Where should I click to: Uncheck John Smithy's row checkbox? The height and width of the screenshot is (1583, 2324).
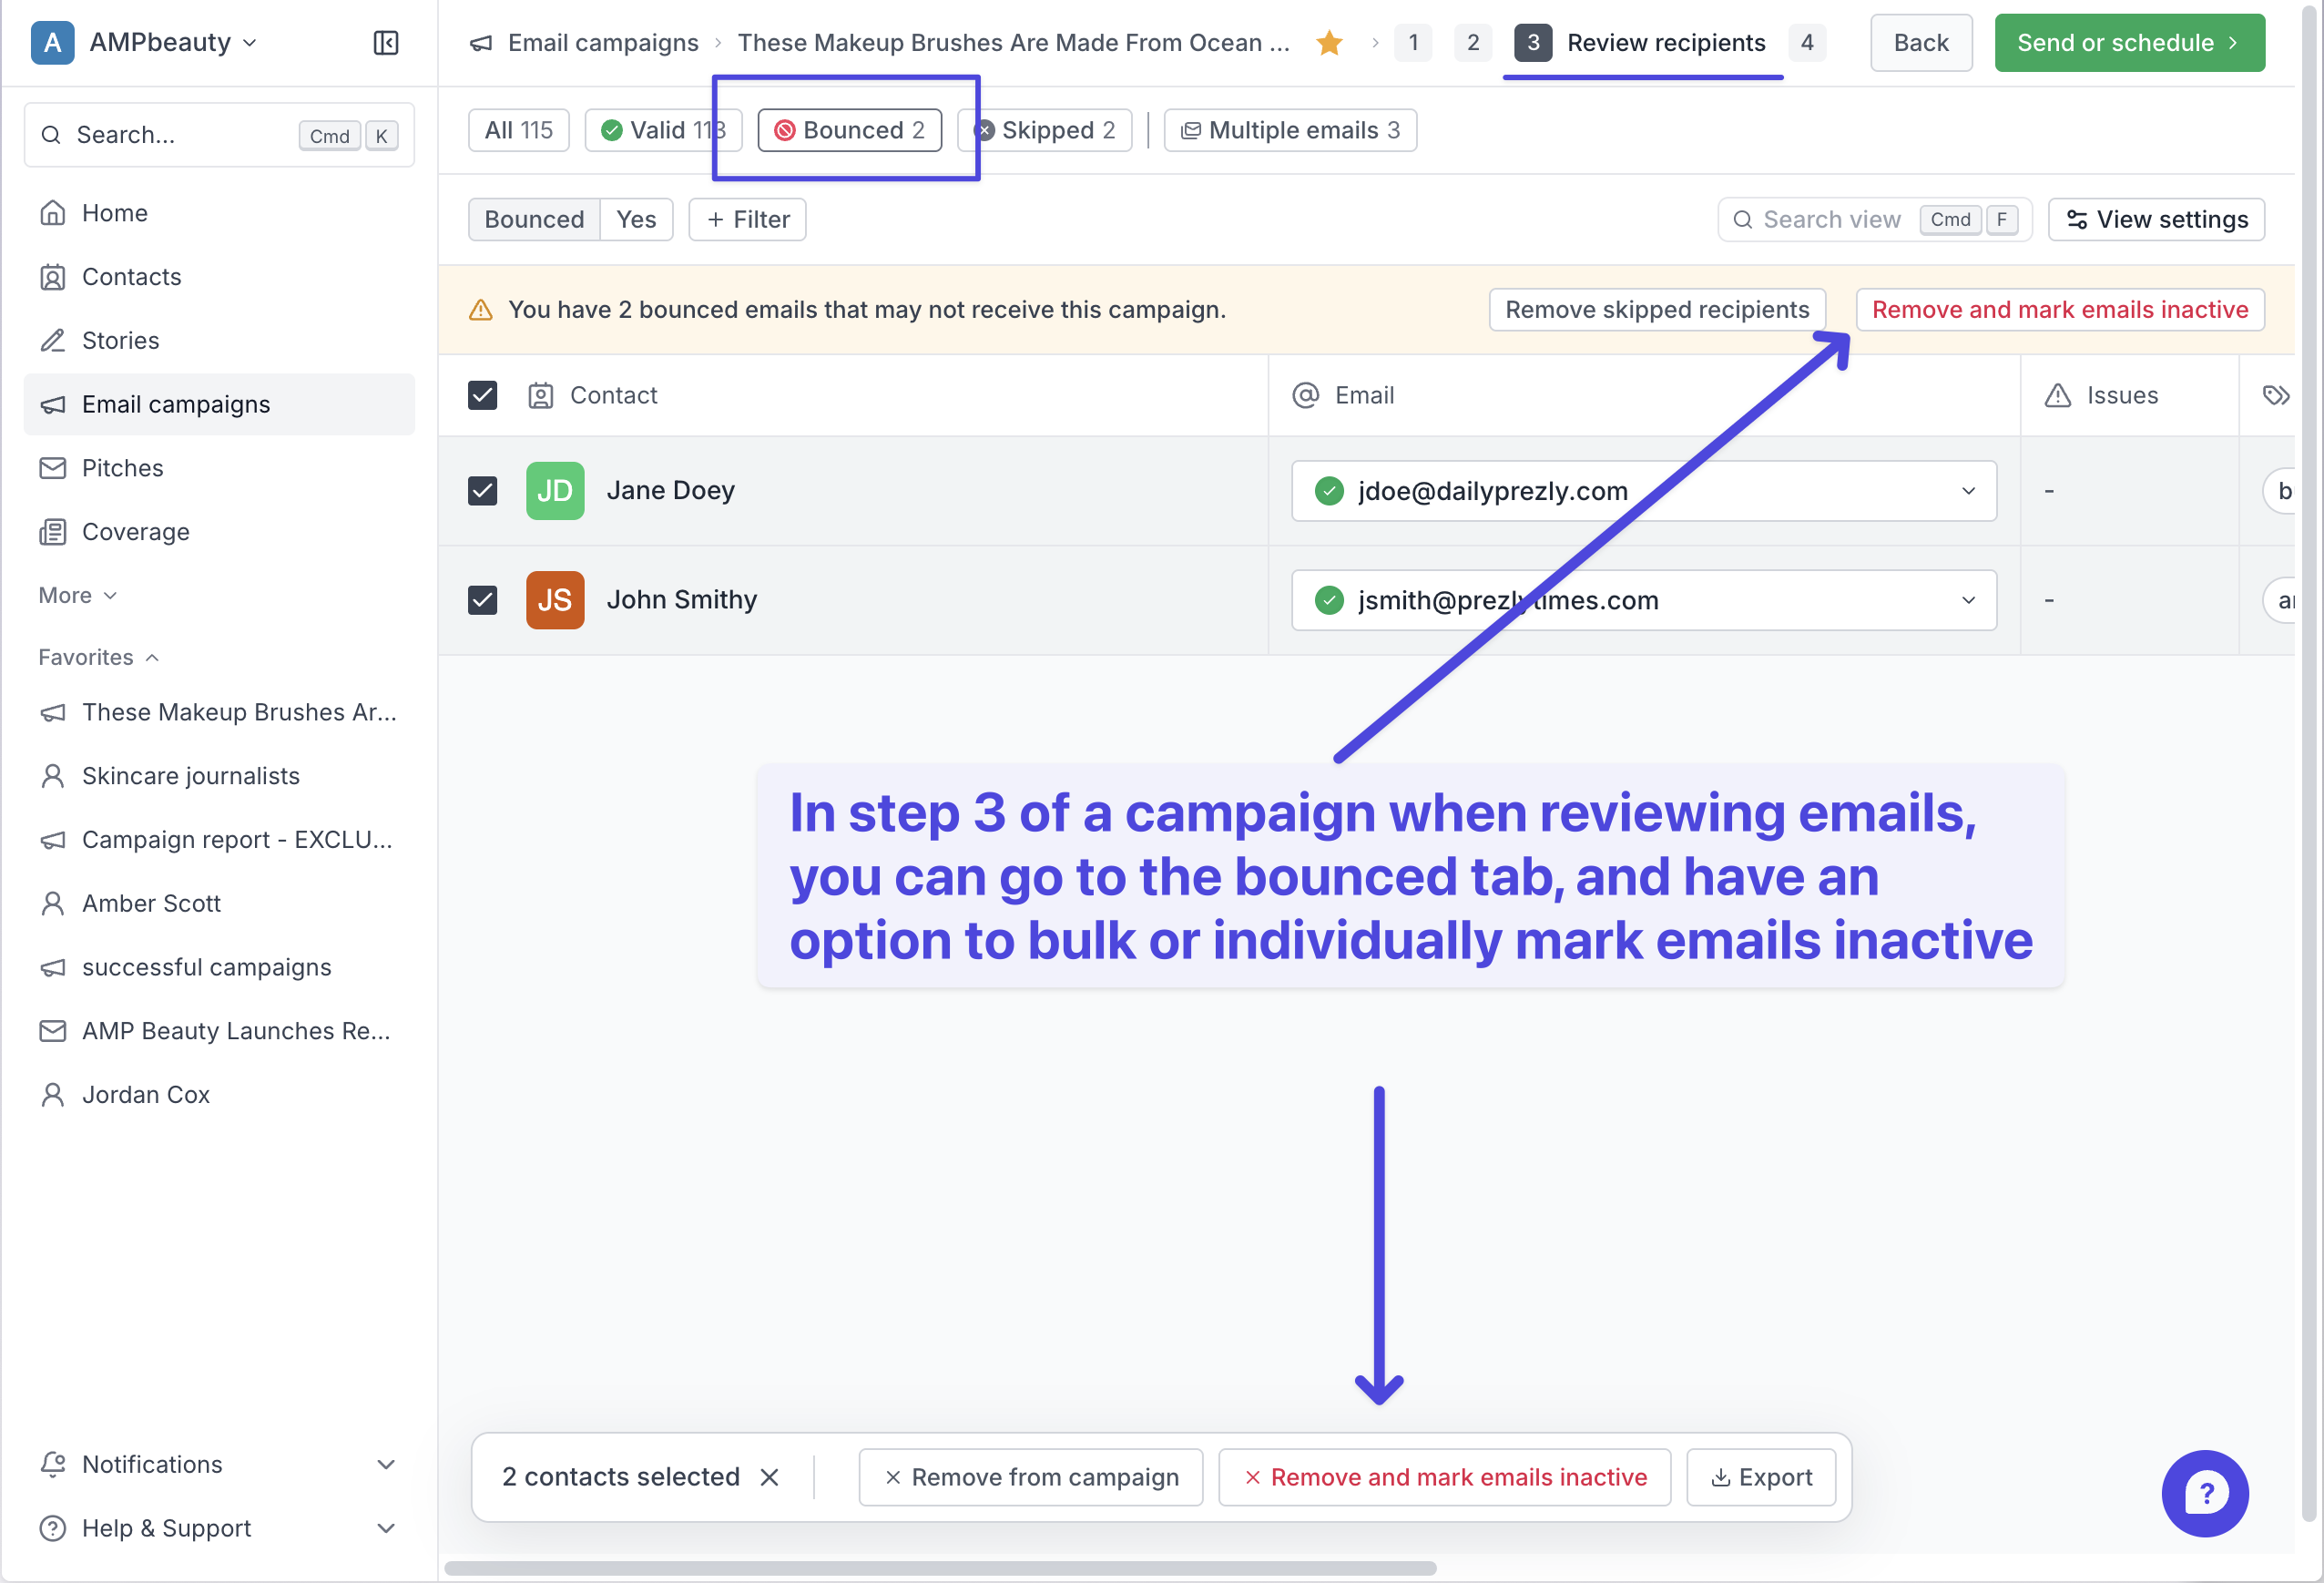click(483, 600)
